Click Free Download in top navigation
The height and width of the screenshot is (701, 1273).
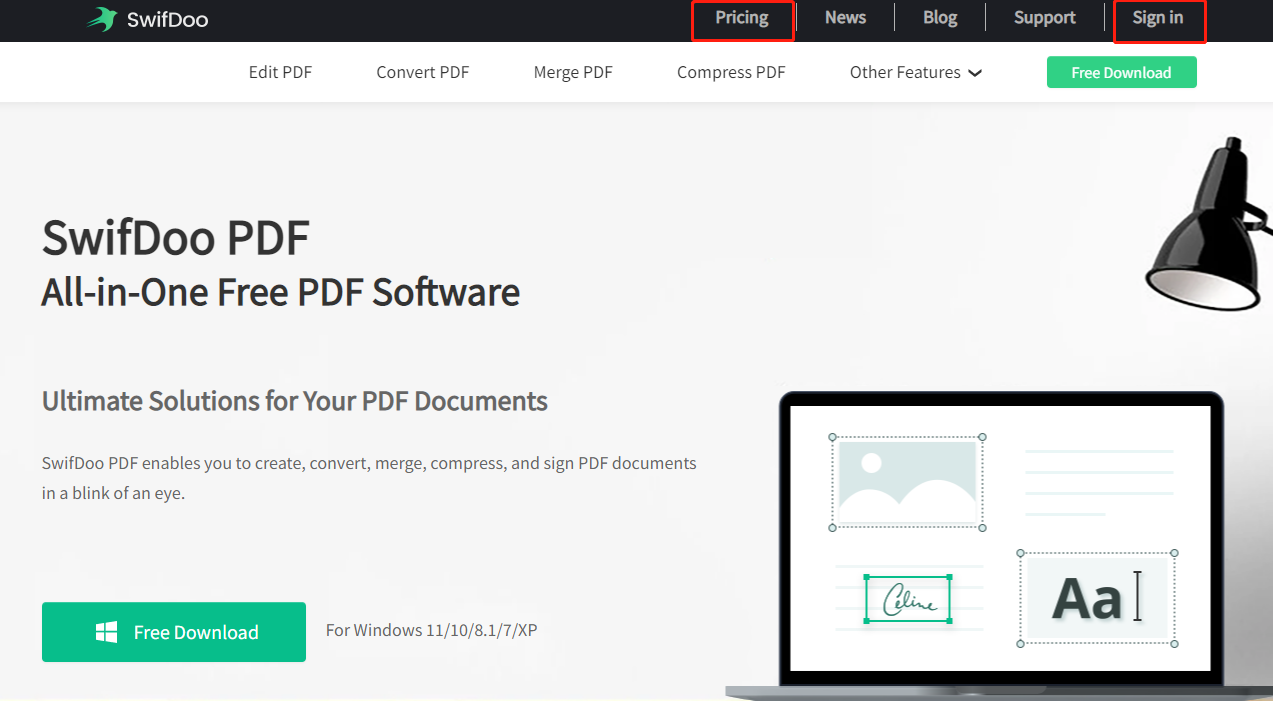1121,72
